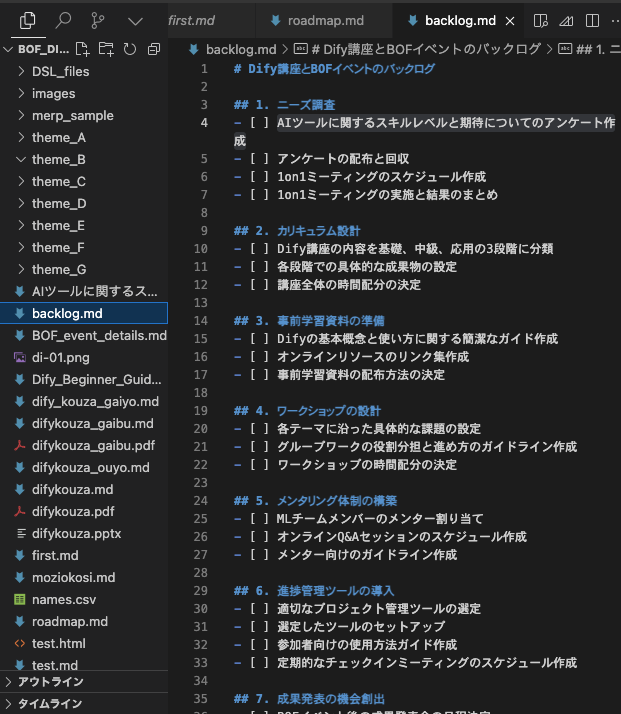The width and height of the screenshot is (621, 714).
Task: Click line number 28 in the gutter
Action: point(201,573)
